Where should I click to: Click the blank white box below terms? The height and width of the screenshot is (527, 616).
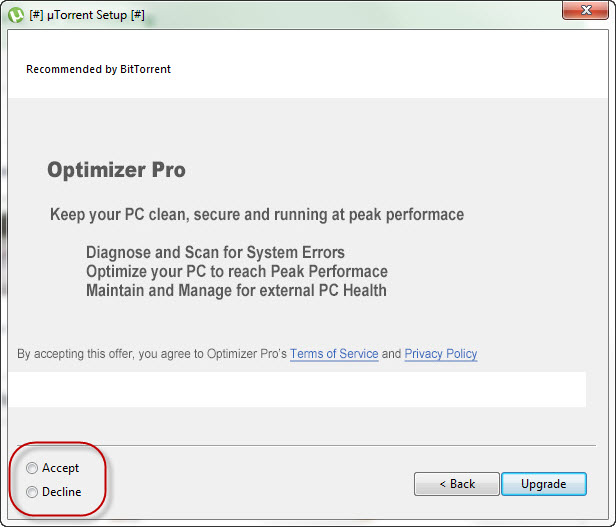[297, 389]
